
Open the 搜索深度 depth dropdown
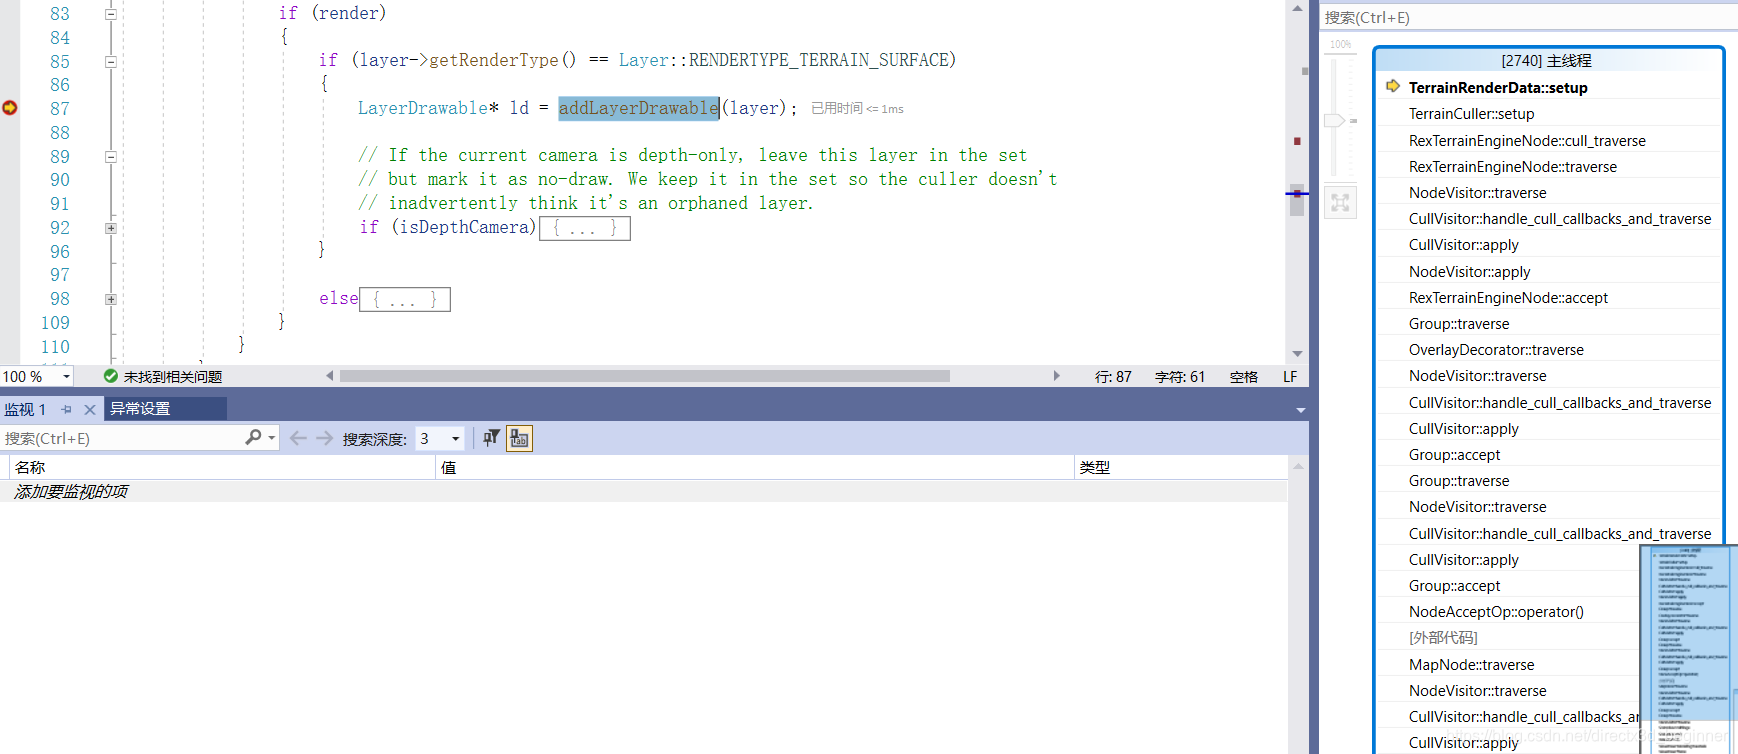pos(456,438)
